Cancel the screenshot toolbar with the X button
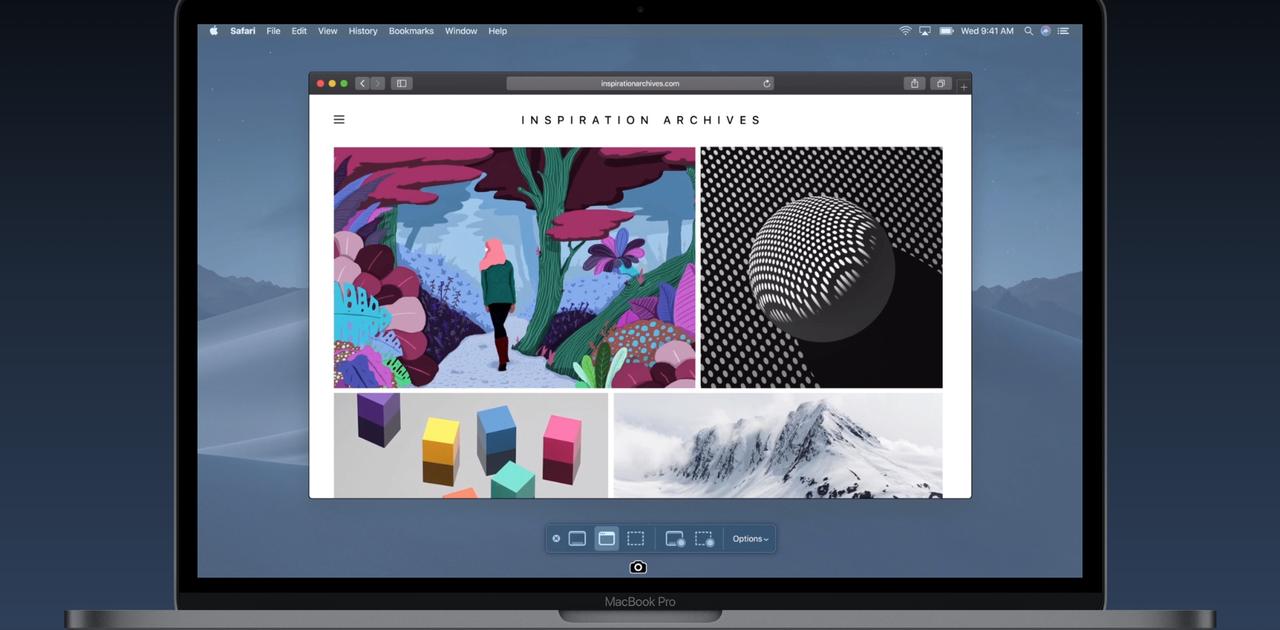 (557, 538)
